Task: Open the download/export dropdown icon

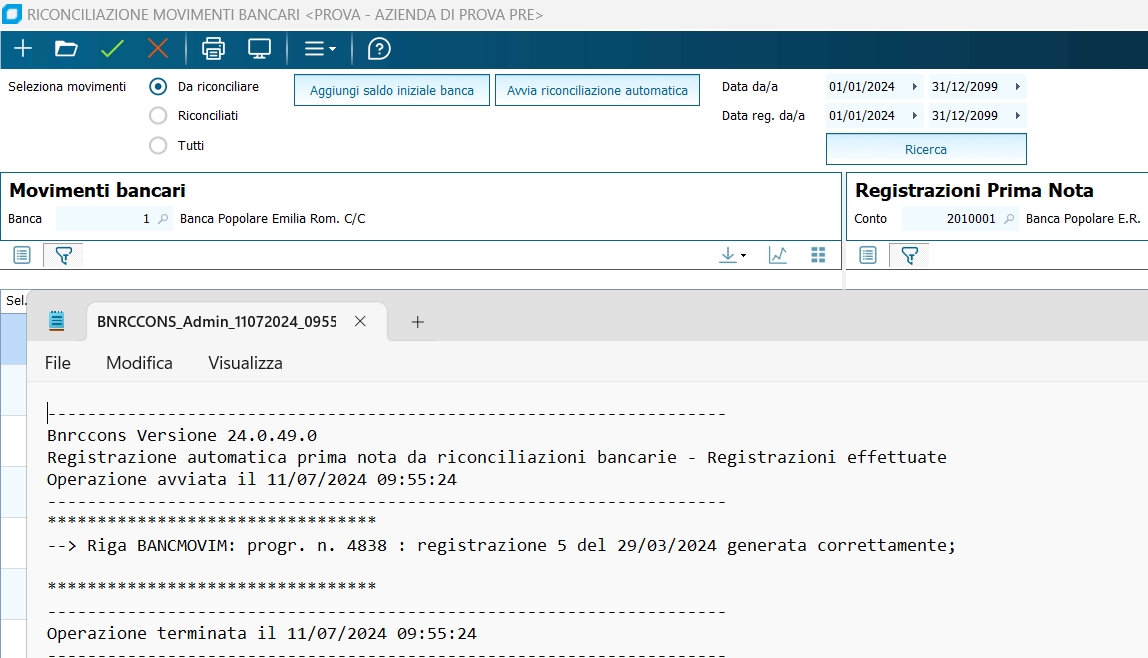Action: (x=732, y=255)
